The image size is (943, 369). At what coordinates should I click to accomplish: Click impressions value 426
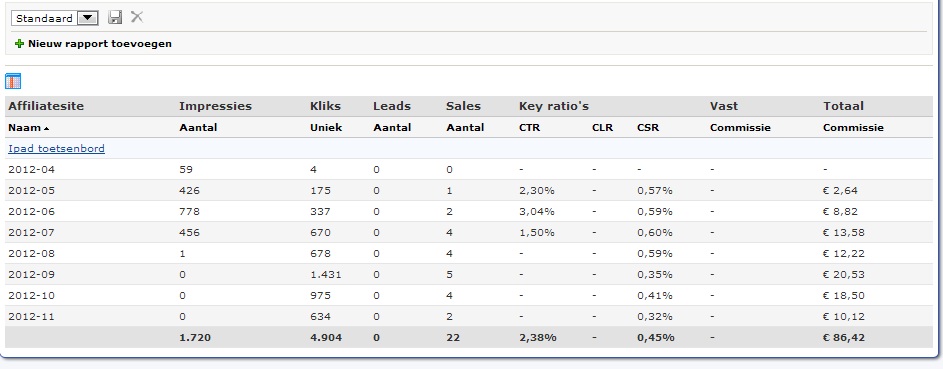click(189, 191)
